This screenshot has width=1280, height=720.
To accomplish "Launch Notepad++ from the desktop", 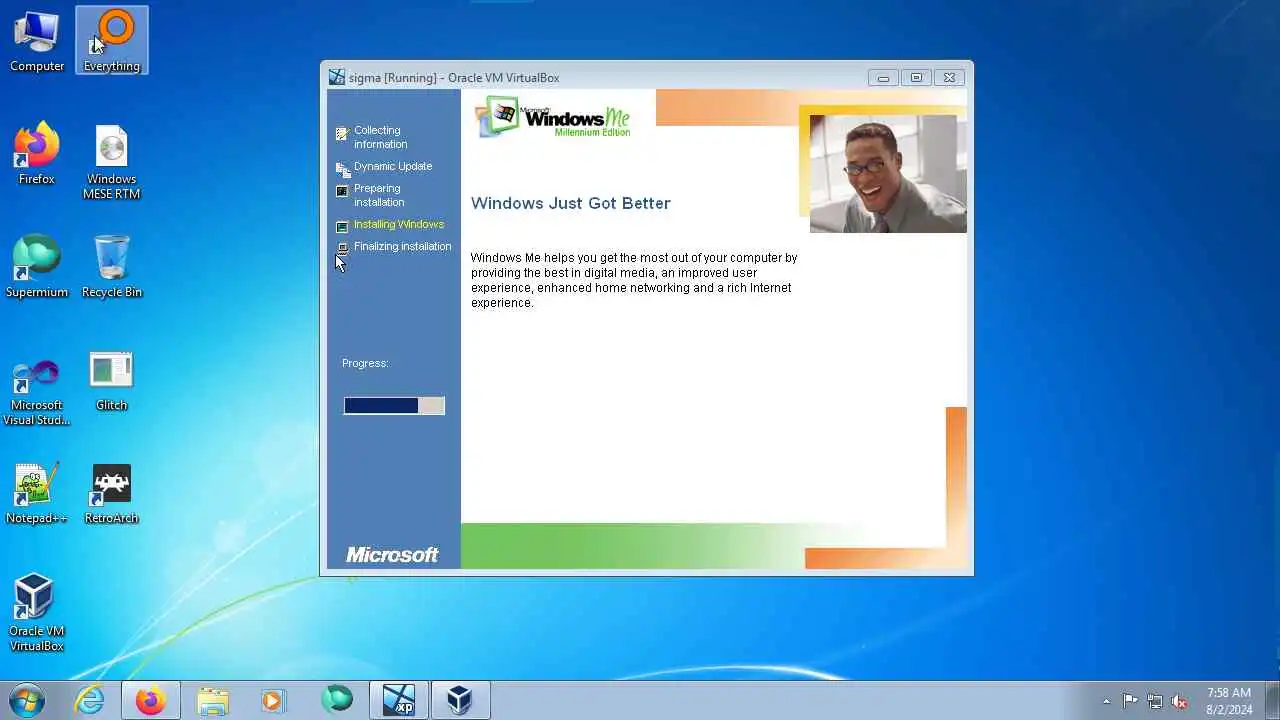I will (37, 493).
